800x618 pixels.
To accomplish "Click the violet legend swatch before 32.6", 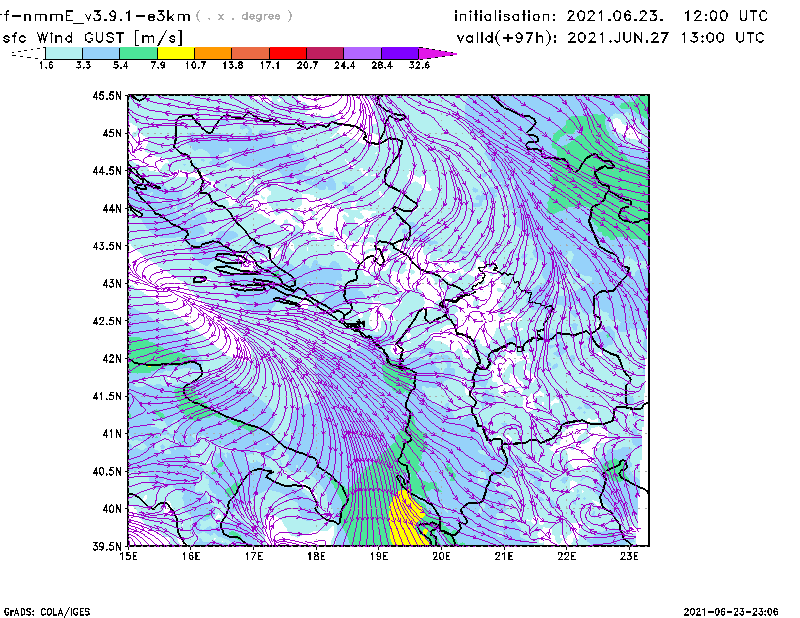I will click(x=400, y=53).
